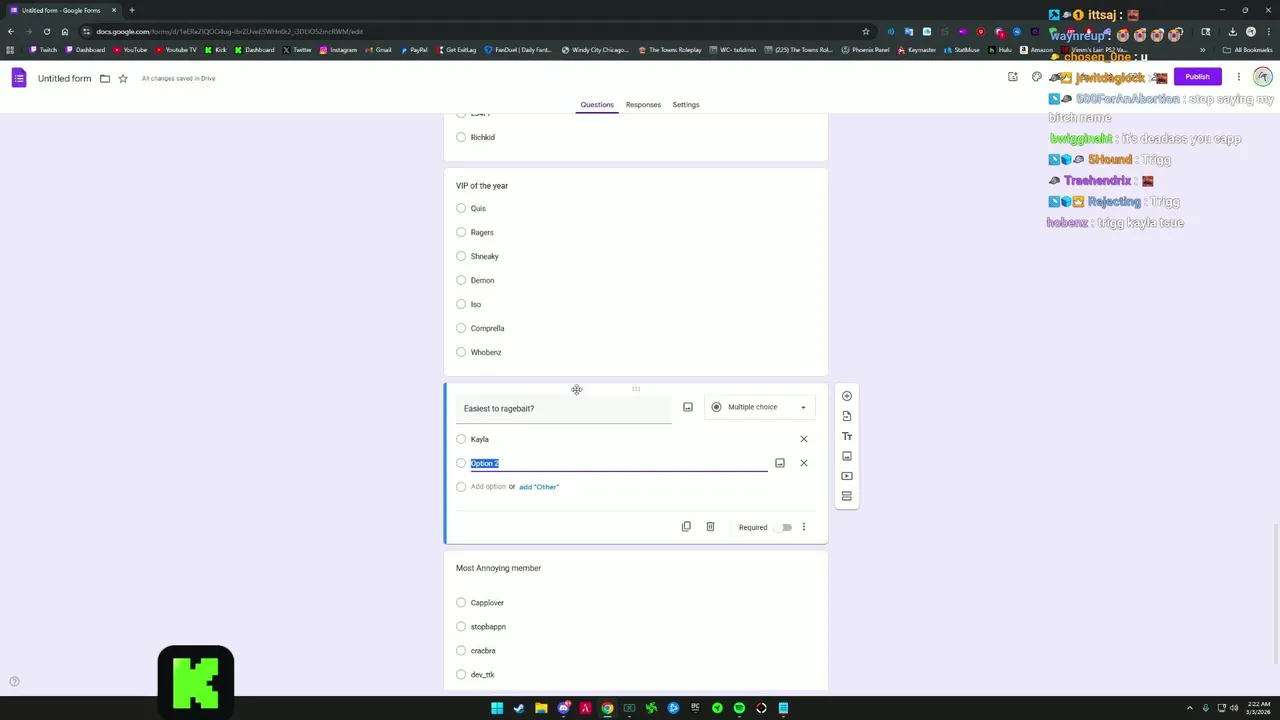1280x720 pixels.
Task: Select Whobenz radio button
Action: pos(461,352)
